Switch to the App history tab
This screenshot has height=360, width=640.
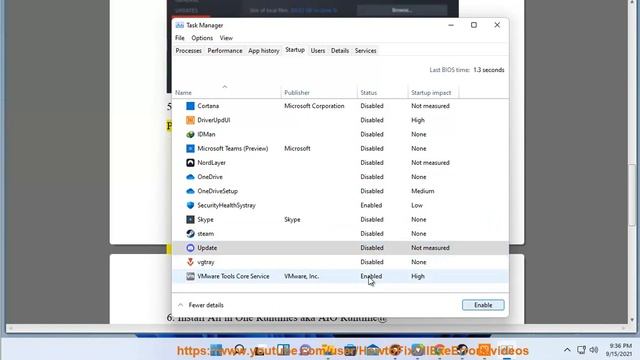click(264, 51)
